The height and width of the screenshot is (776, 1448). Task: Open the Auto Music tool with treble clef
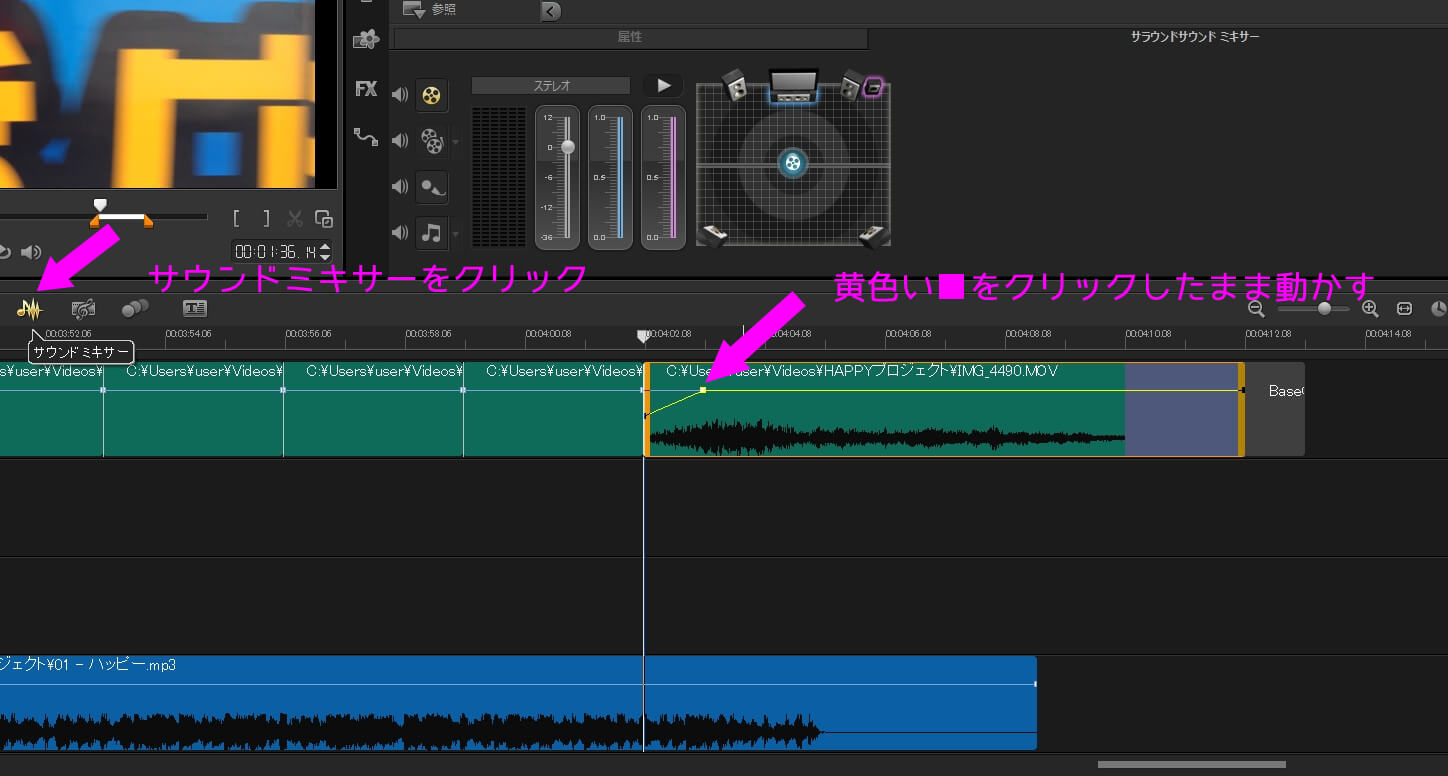[x=84, y=309]
